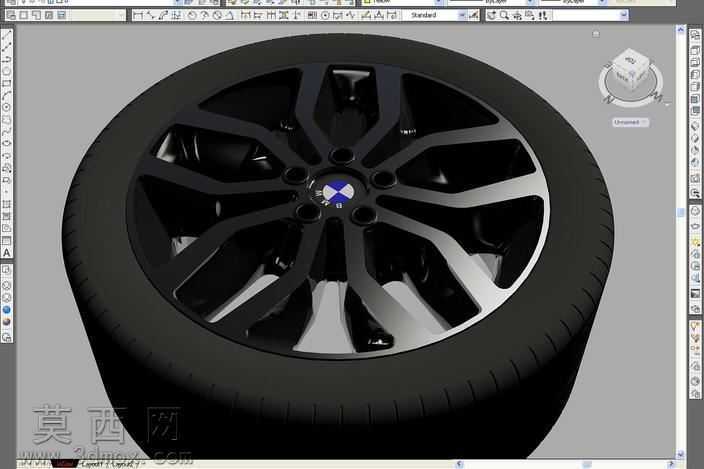
Task: Click the small square viewport control near top right
Action: point(596,34)
